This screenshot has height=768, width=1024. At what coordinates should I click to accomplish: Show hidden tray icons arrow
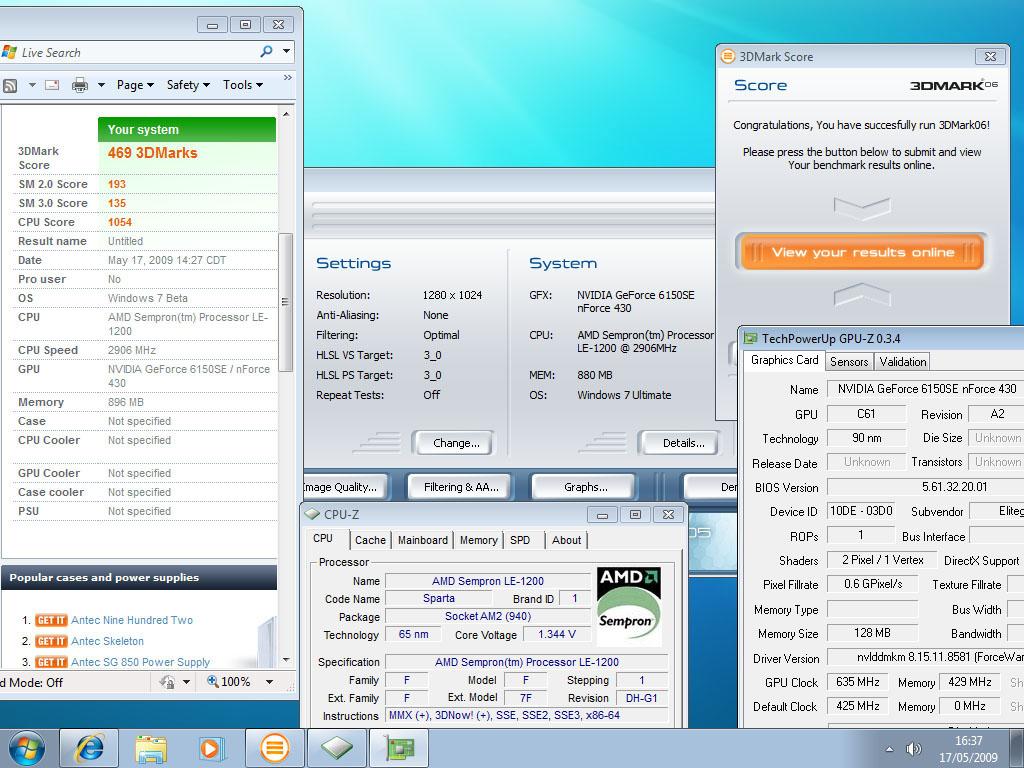[889, 749]
